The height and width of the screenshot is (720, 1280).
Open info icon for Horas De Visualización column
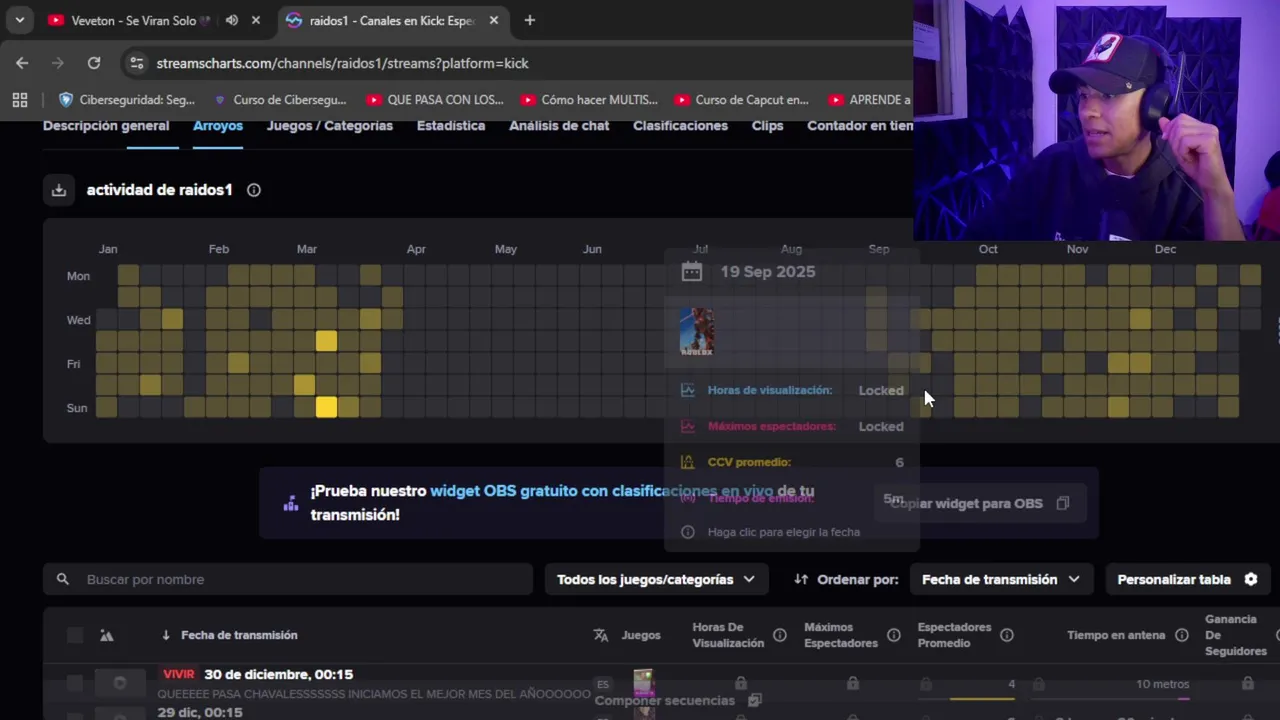pos(780,635)
